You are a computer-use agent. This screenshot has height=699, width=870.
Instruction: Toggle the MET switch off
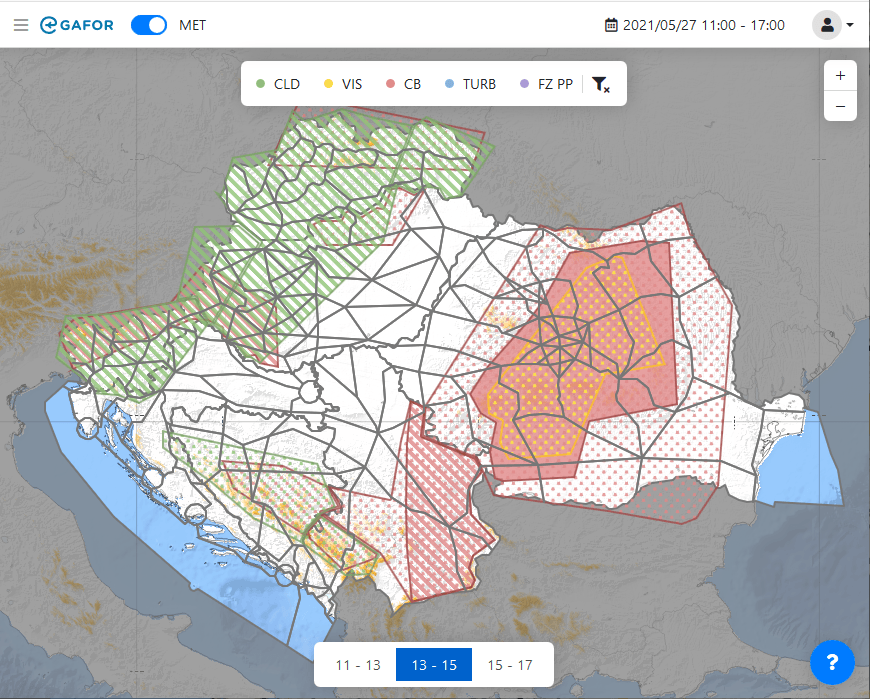coord(149,25)
